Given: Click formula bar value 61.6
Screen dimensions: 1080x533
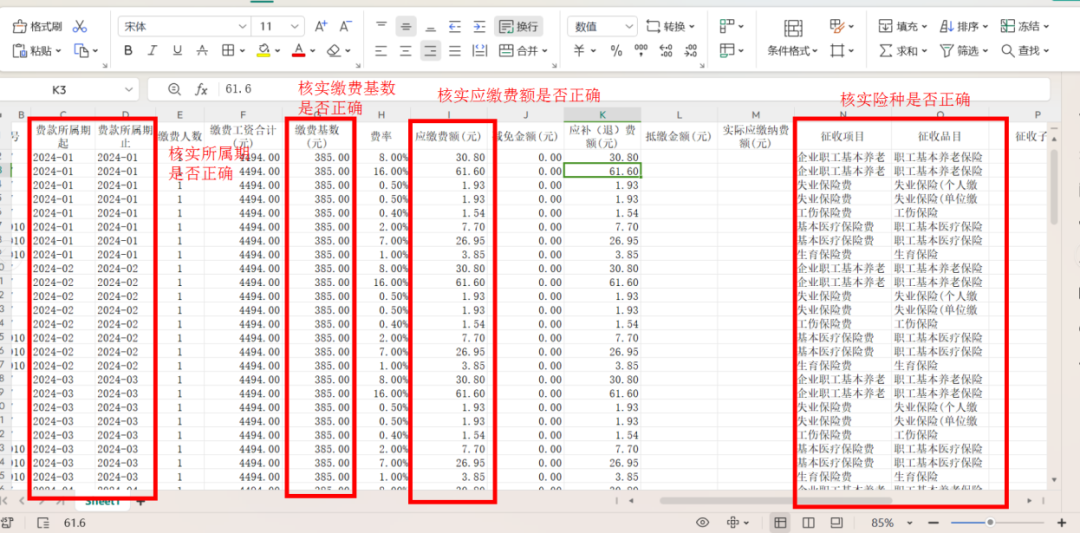Looking at the screenshot, I should coord(239,90).
